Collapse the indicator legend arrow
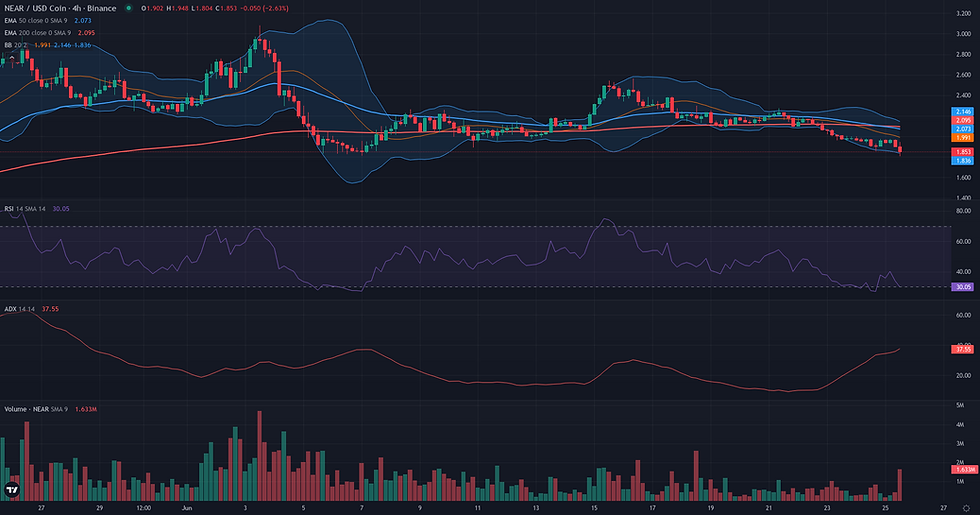The width and height of the screenshot is (980, 515). point(11,58)
